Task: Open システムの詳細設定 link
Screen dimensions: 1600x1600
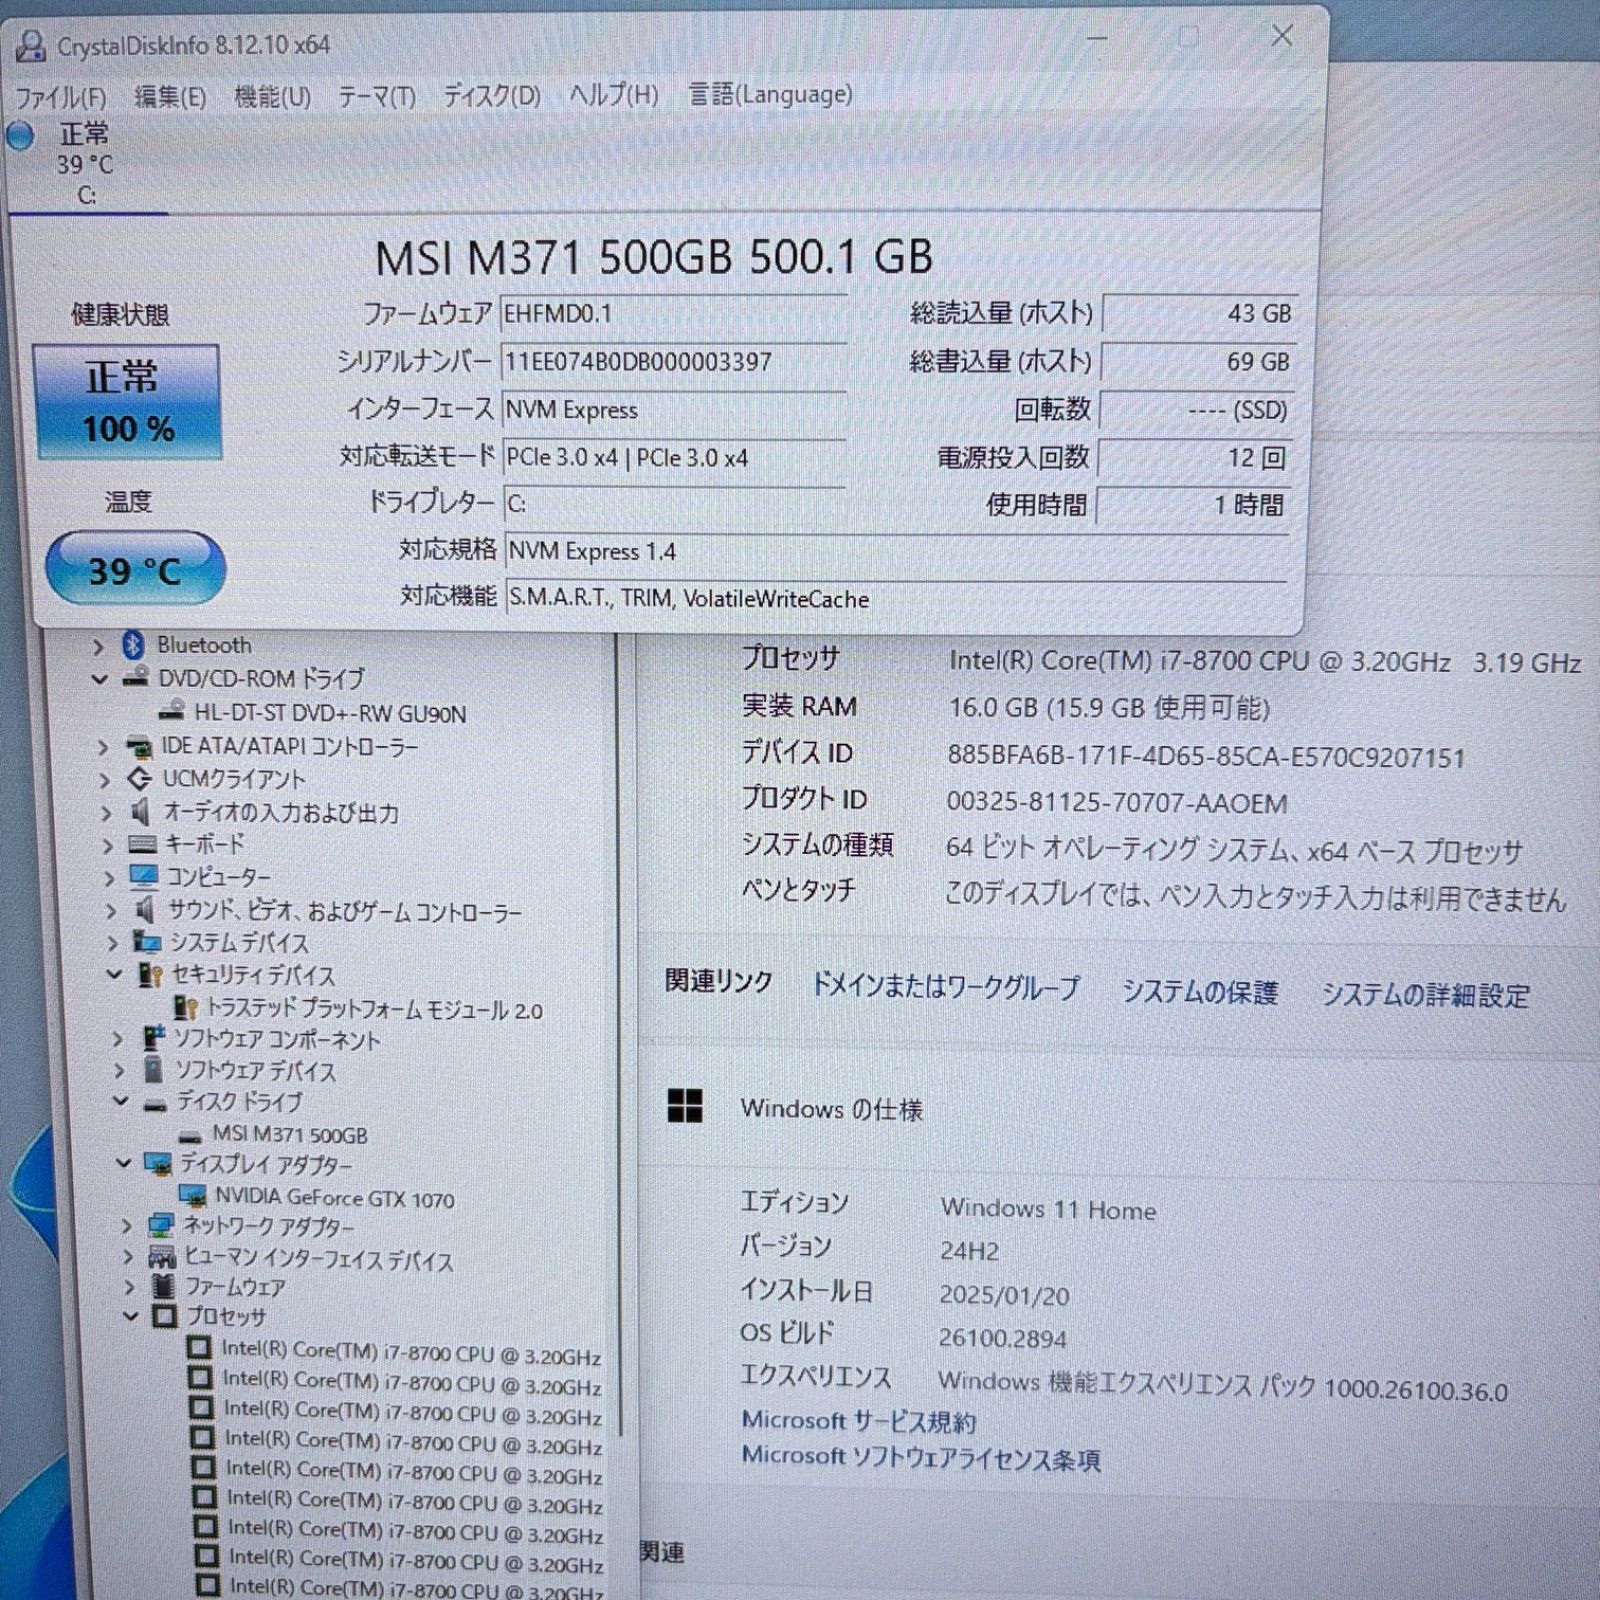Action: coord(1426,994)
